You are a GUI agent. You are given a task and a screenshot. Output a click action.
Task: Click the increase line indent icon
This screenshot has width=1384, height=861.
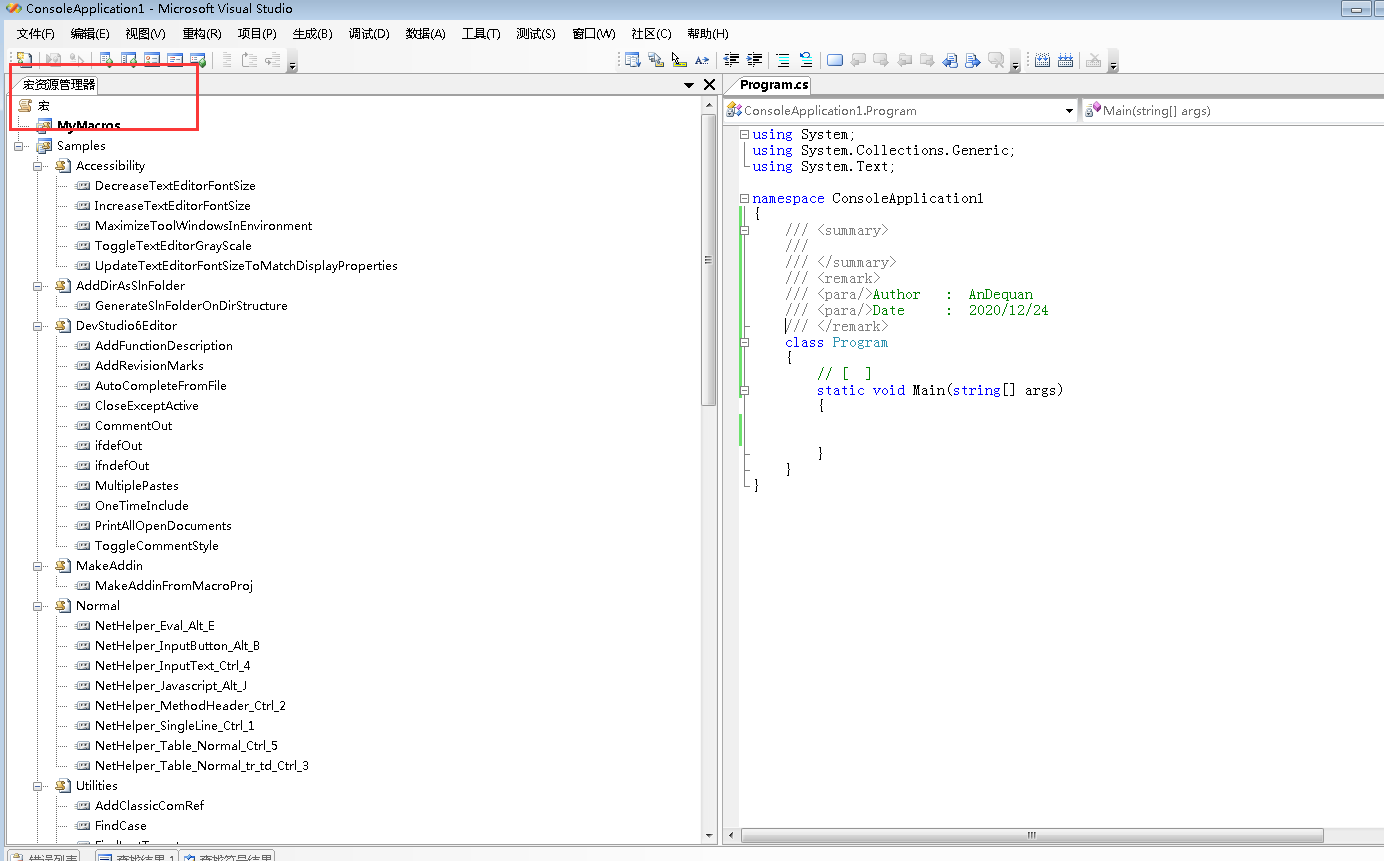[755, 60]
